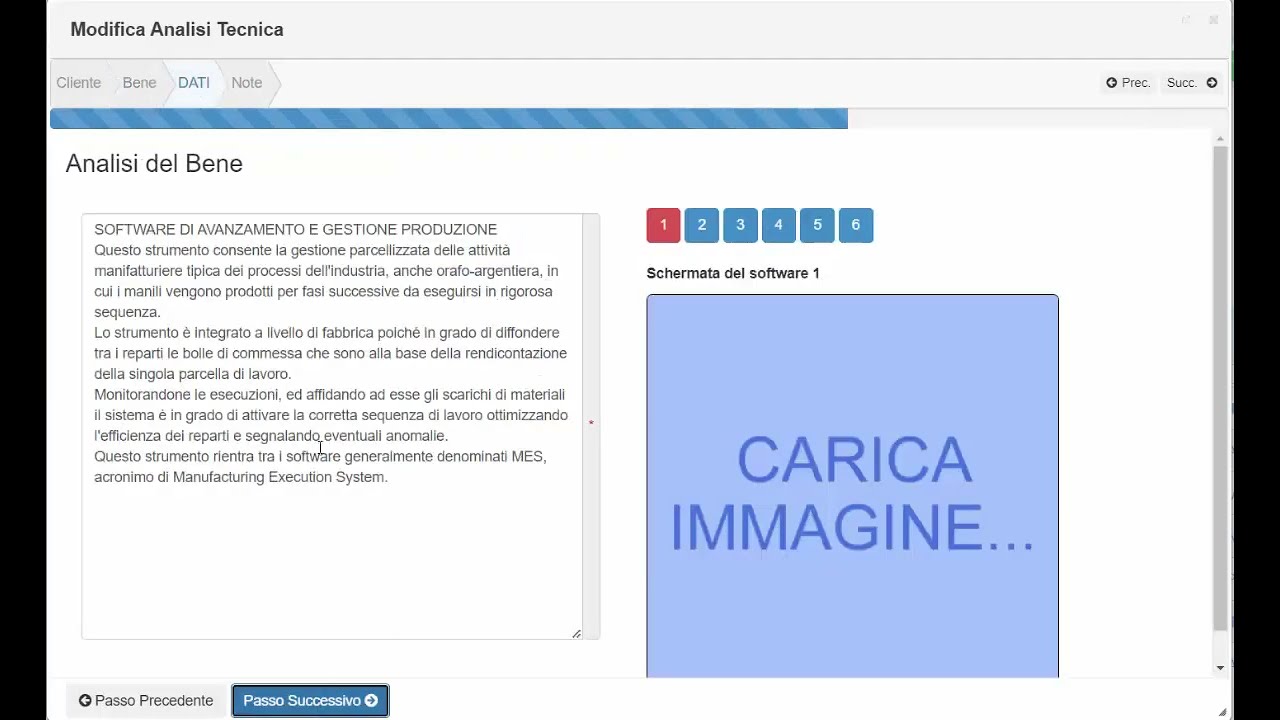
Task: Click CARICA IMMAGINE placeholder to upload
Action: [852, 486]
